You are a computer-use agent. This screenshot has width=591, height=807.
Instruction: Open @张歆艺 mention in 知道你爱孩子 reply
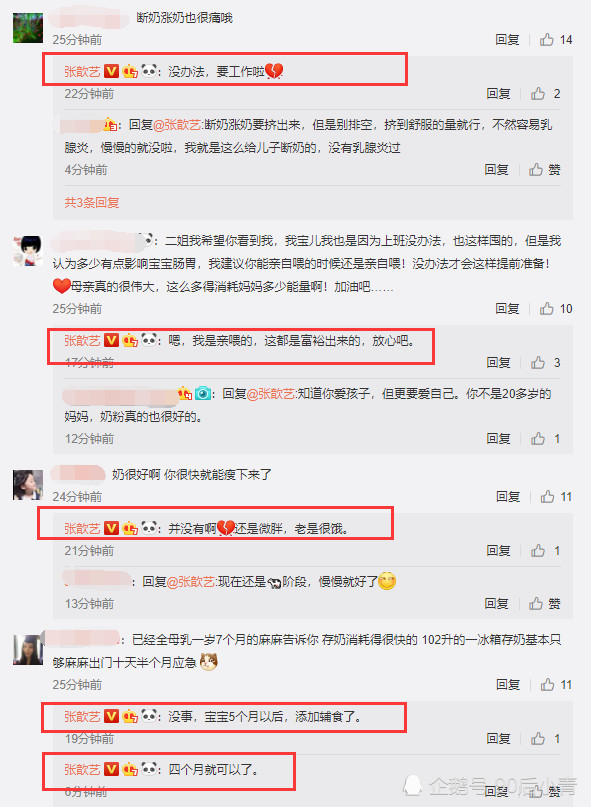coord(272,394)
